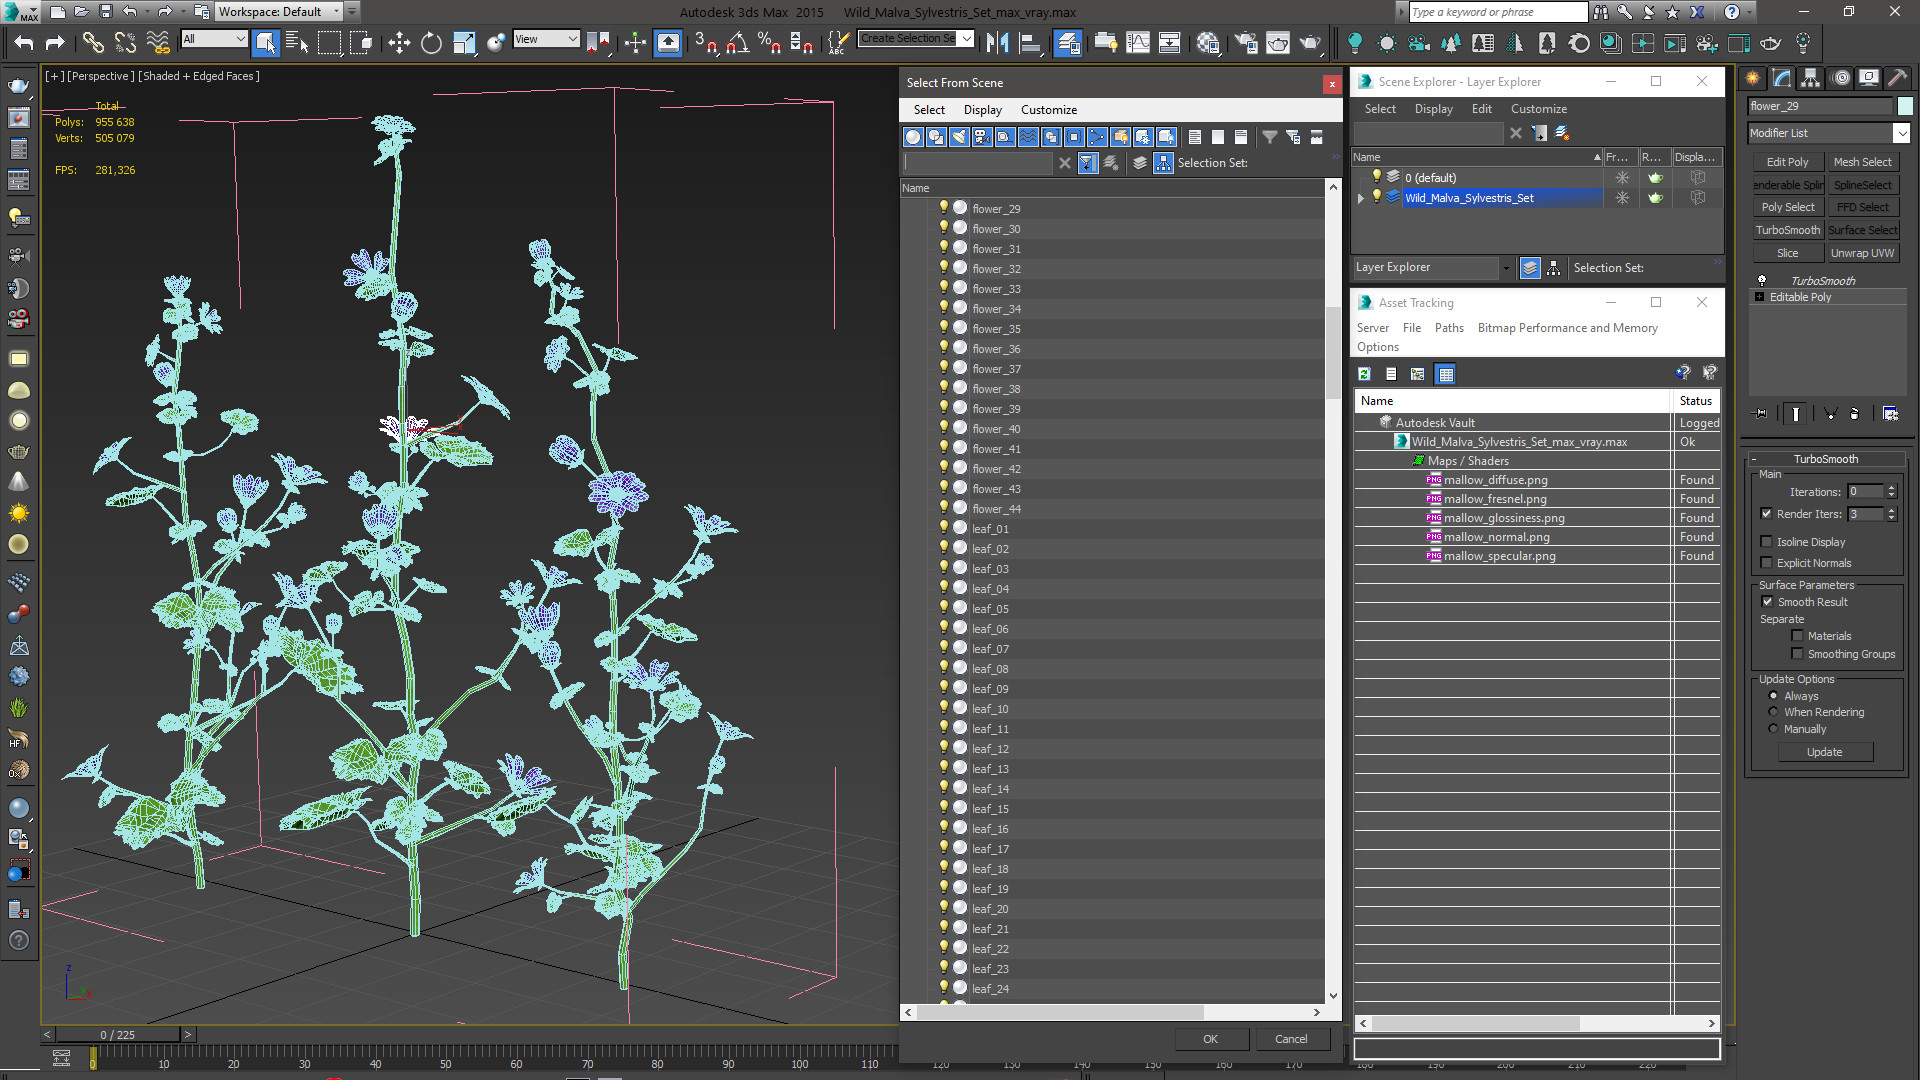The image size is (1920, 1080).
Task: Click the Render Production teapot icon
Action: click(x=1310, y=42)
